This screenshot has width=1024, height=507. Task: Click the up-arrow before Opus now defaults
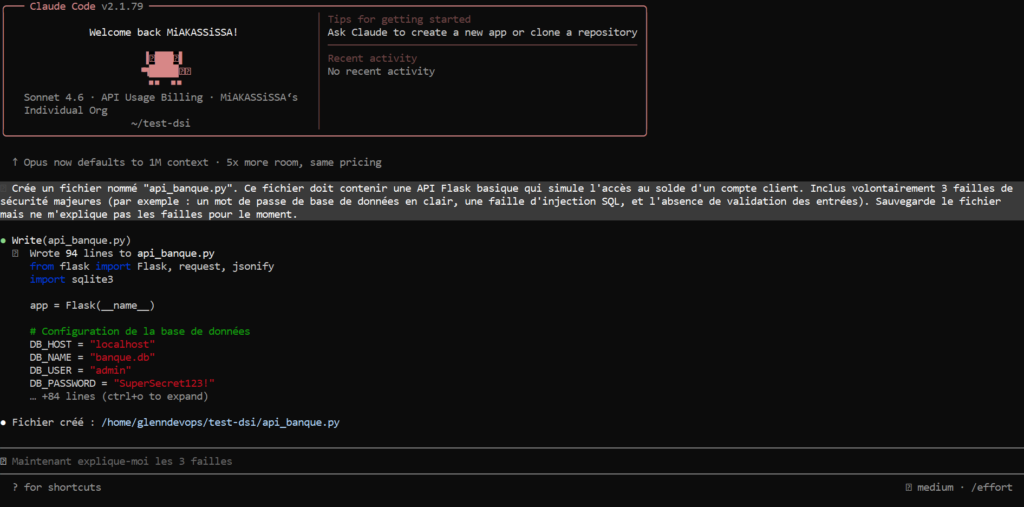coord(15,162)
